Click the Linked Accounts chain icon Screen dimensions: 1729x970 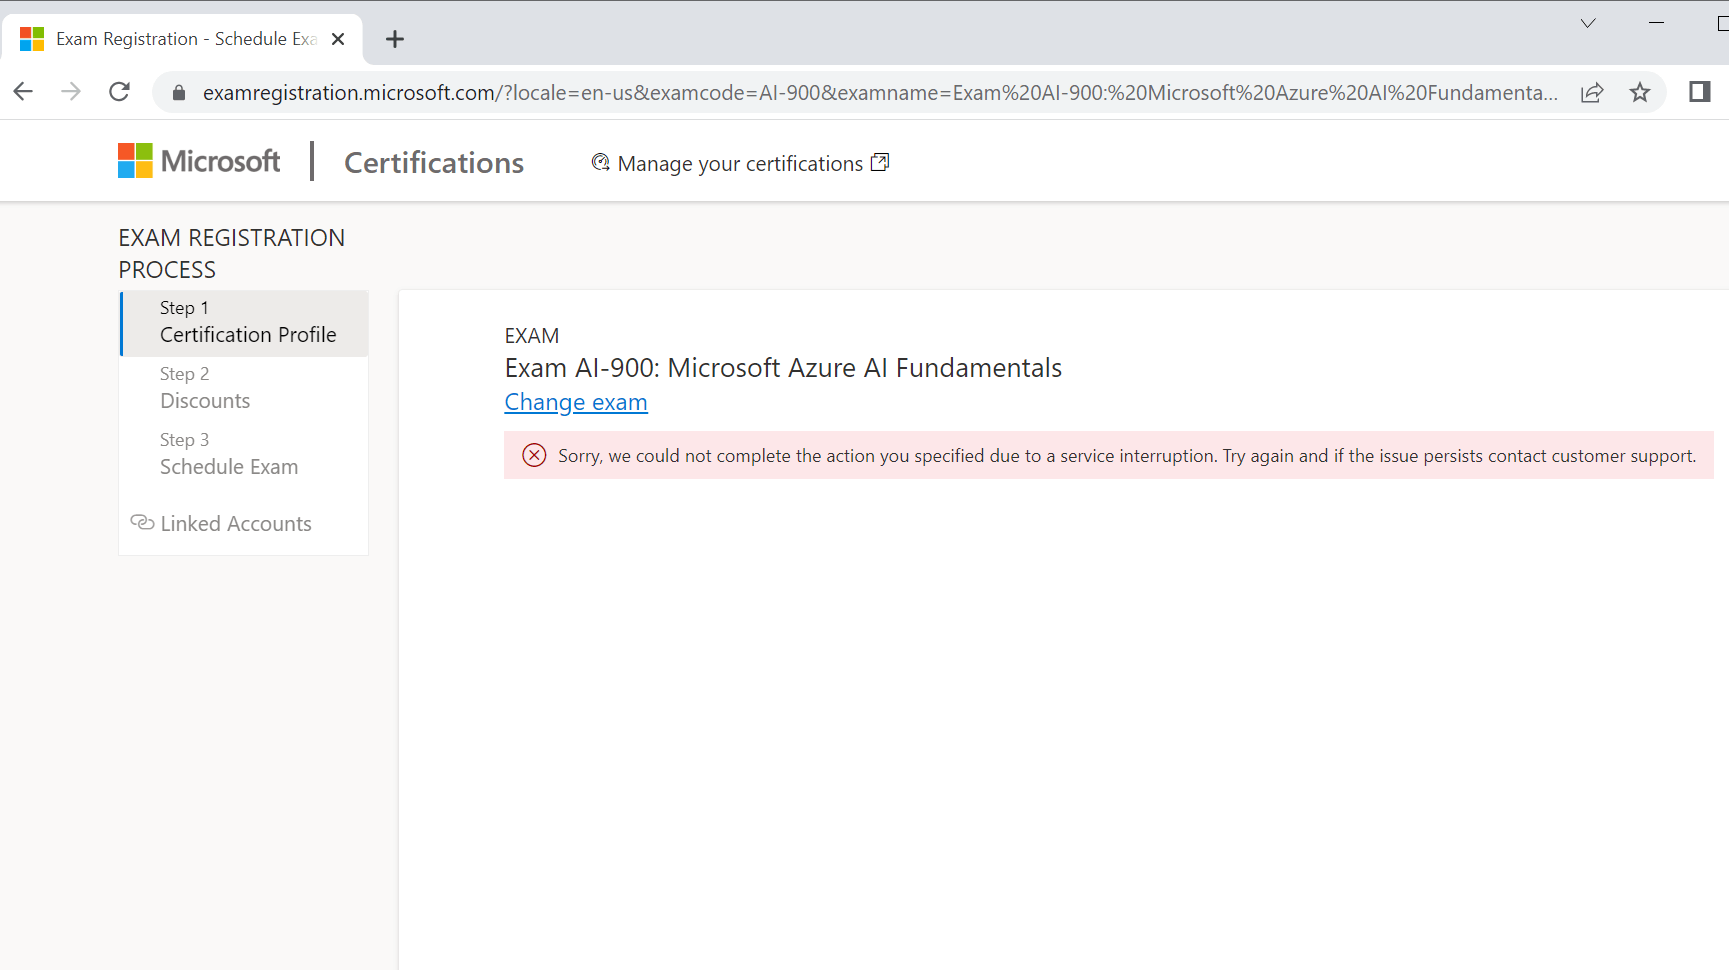[x=142, y=523]
